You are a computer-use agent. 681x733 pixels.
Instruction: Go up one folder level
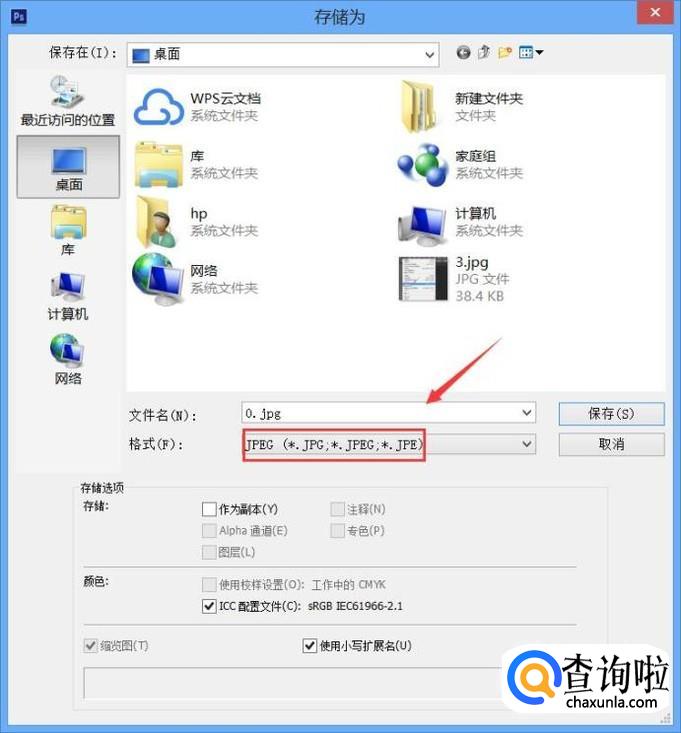click(x=484, y=52)
